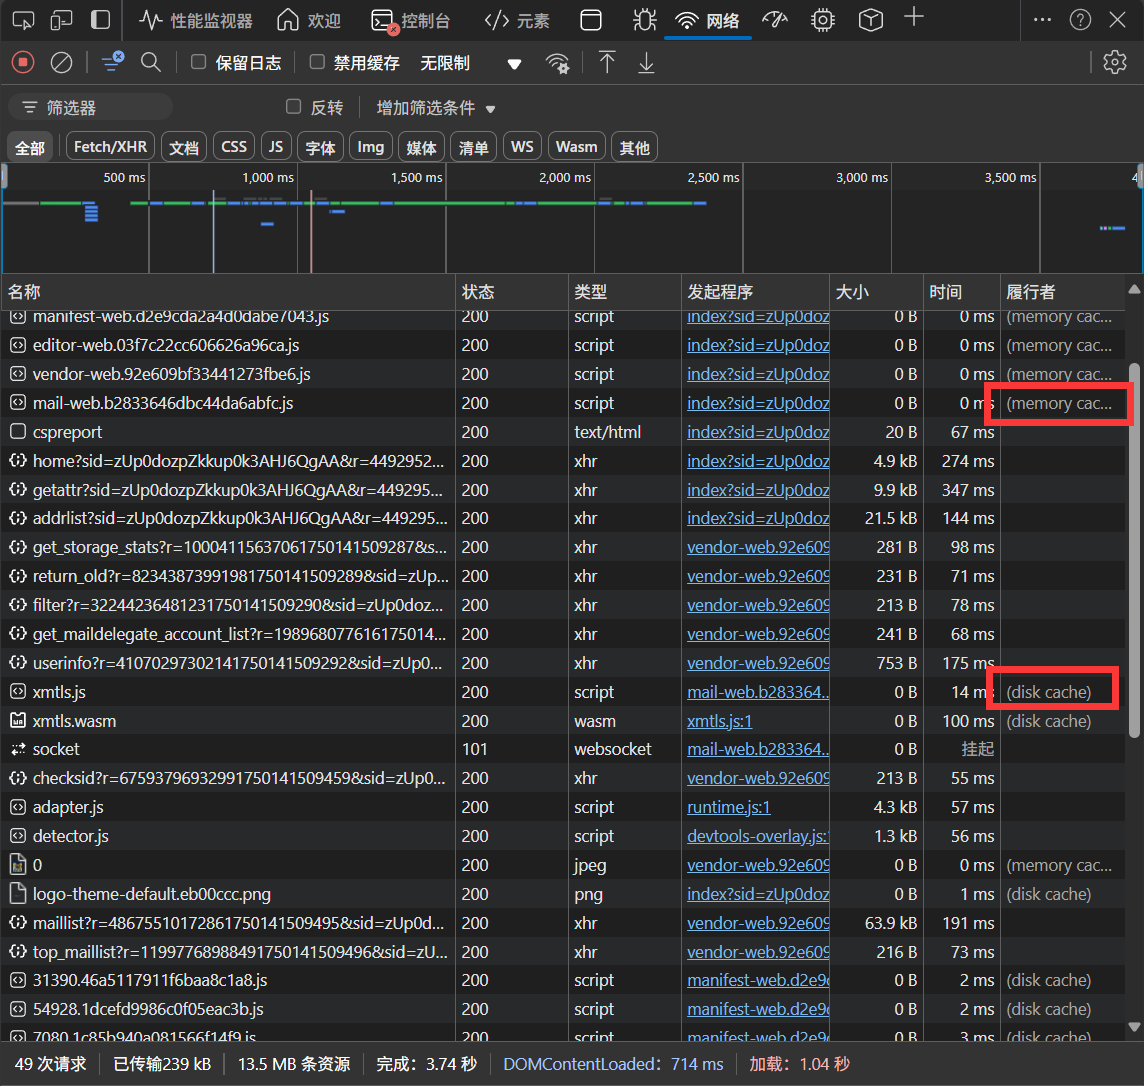Switch to the 控制台 tab

pyautogui.click(x=410, y=20)
